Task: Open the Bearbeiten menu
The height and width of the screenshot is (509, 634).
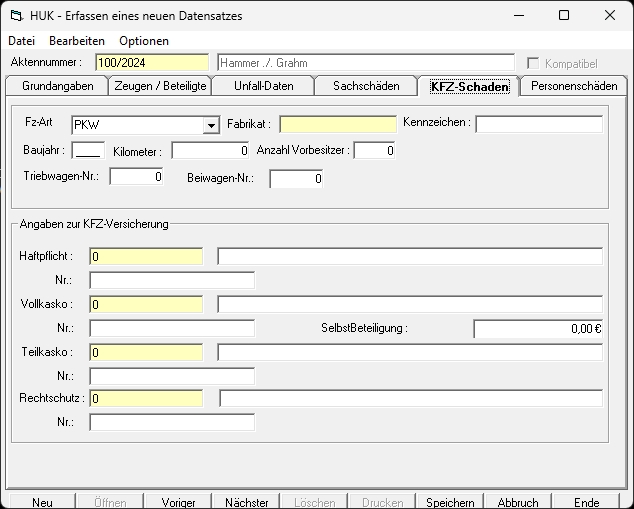Action: 77,41
